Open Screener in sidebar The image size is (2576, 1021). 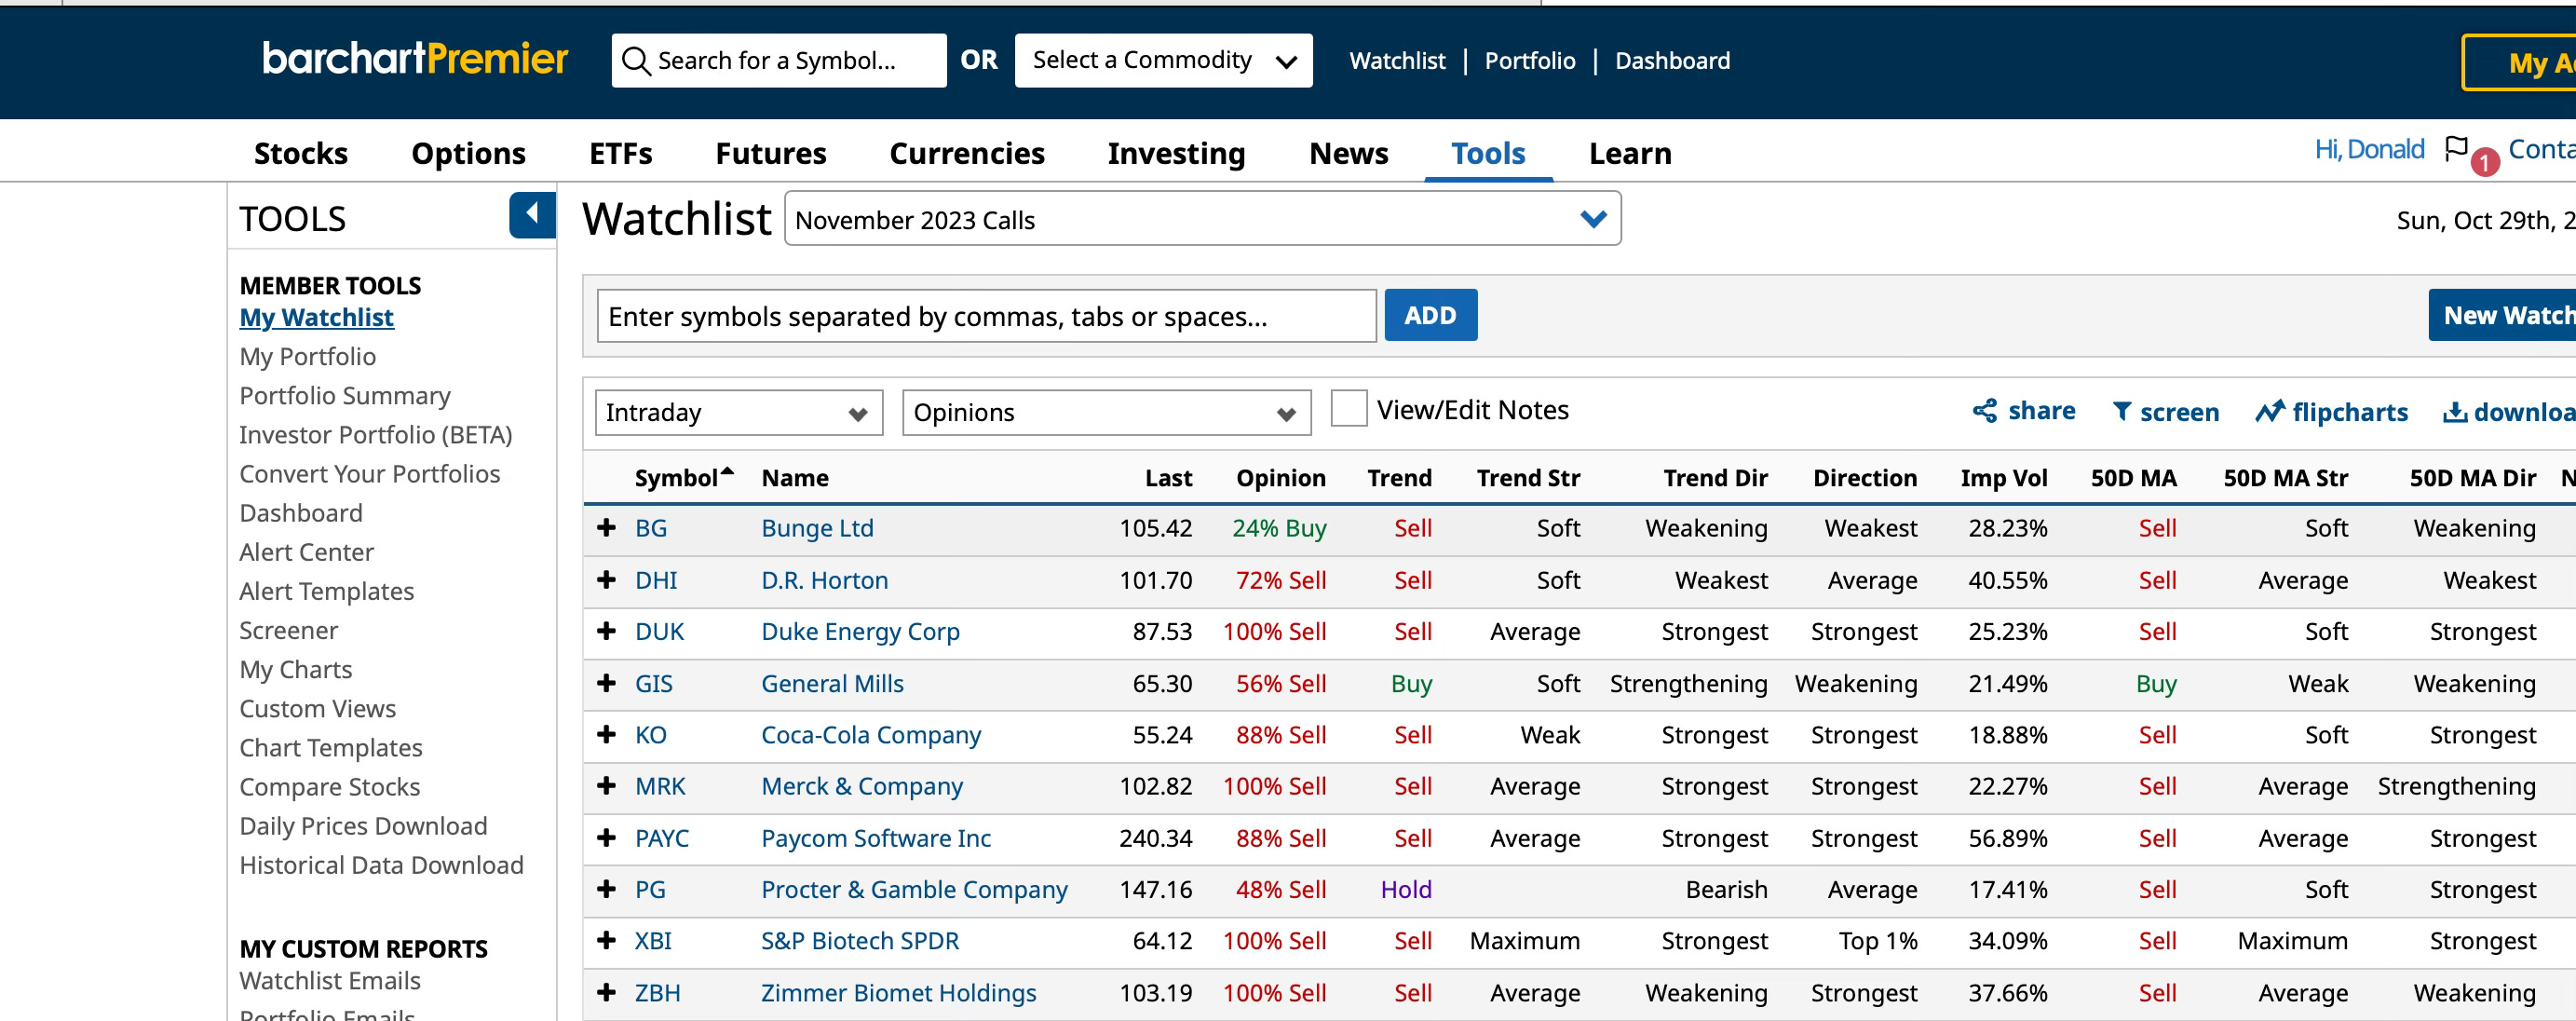click(288, 630)
